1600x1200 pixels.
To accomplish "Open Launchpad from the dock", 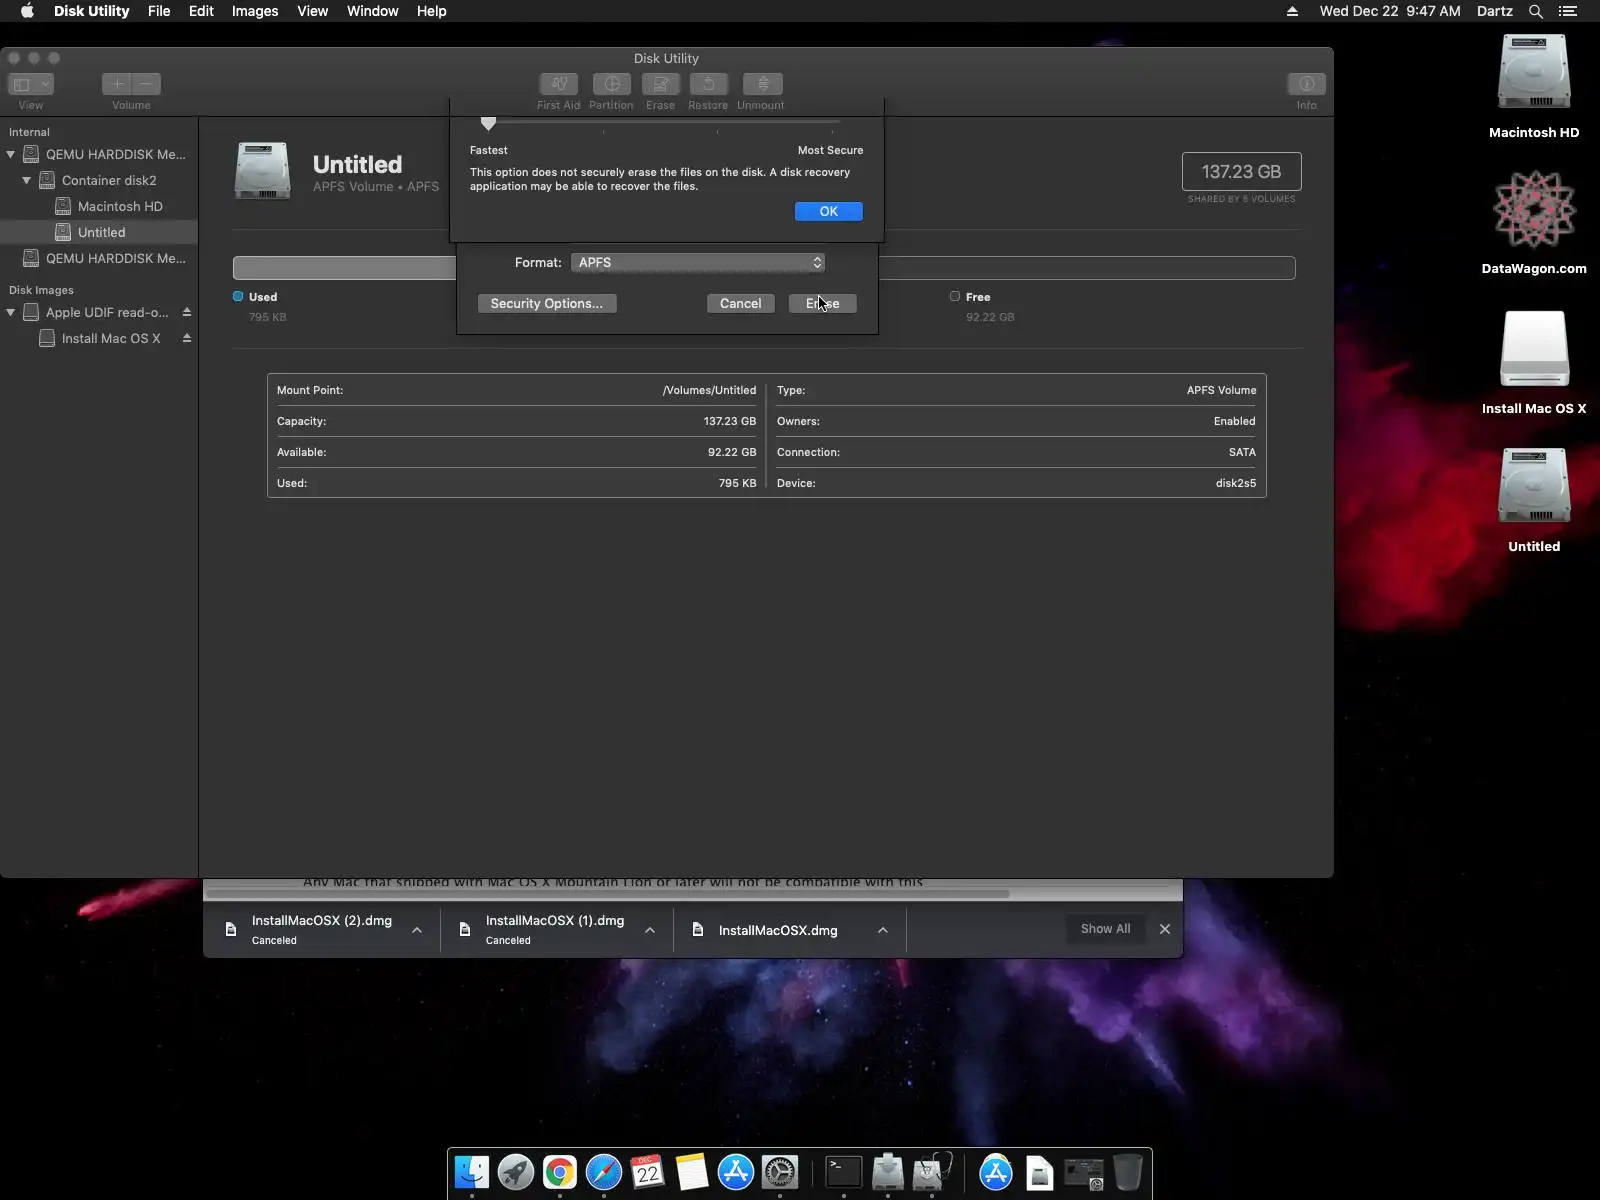I will [516, 1172].
